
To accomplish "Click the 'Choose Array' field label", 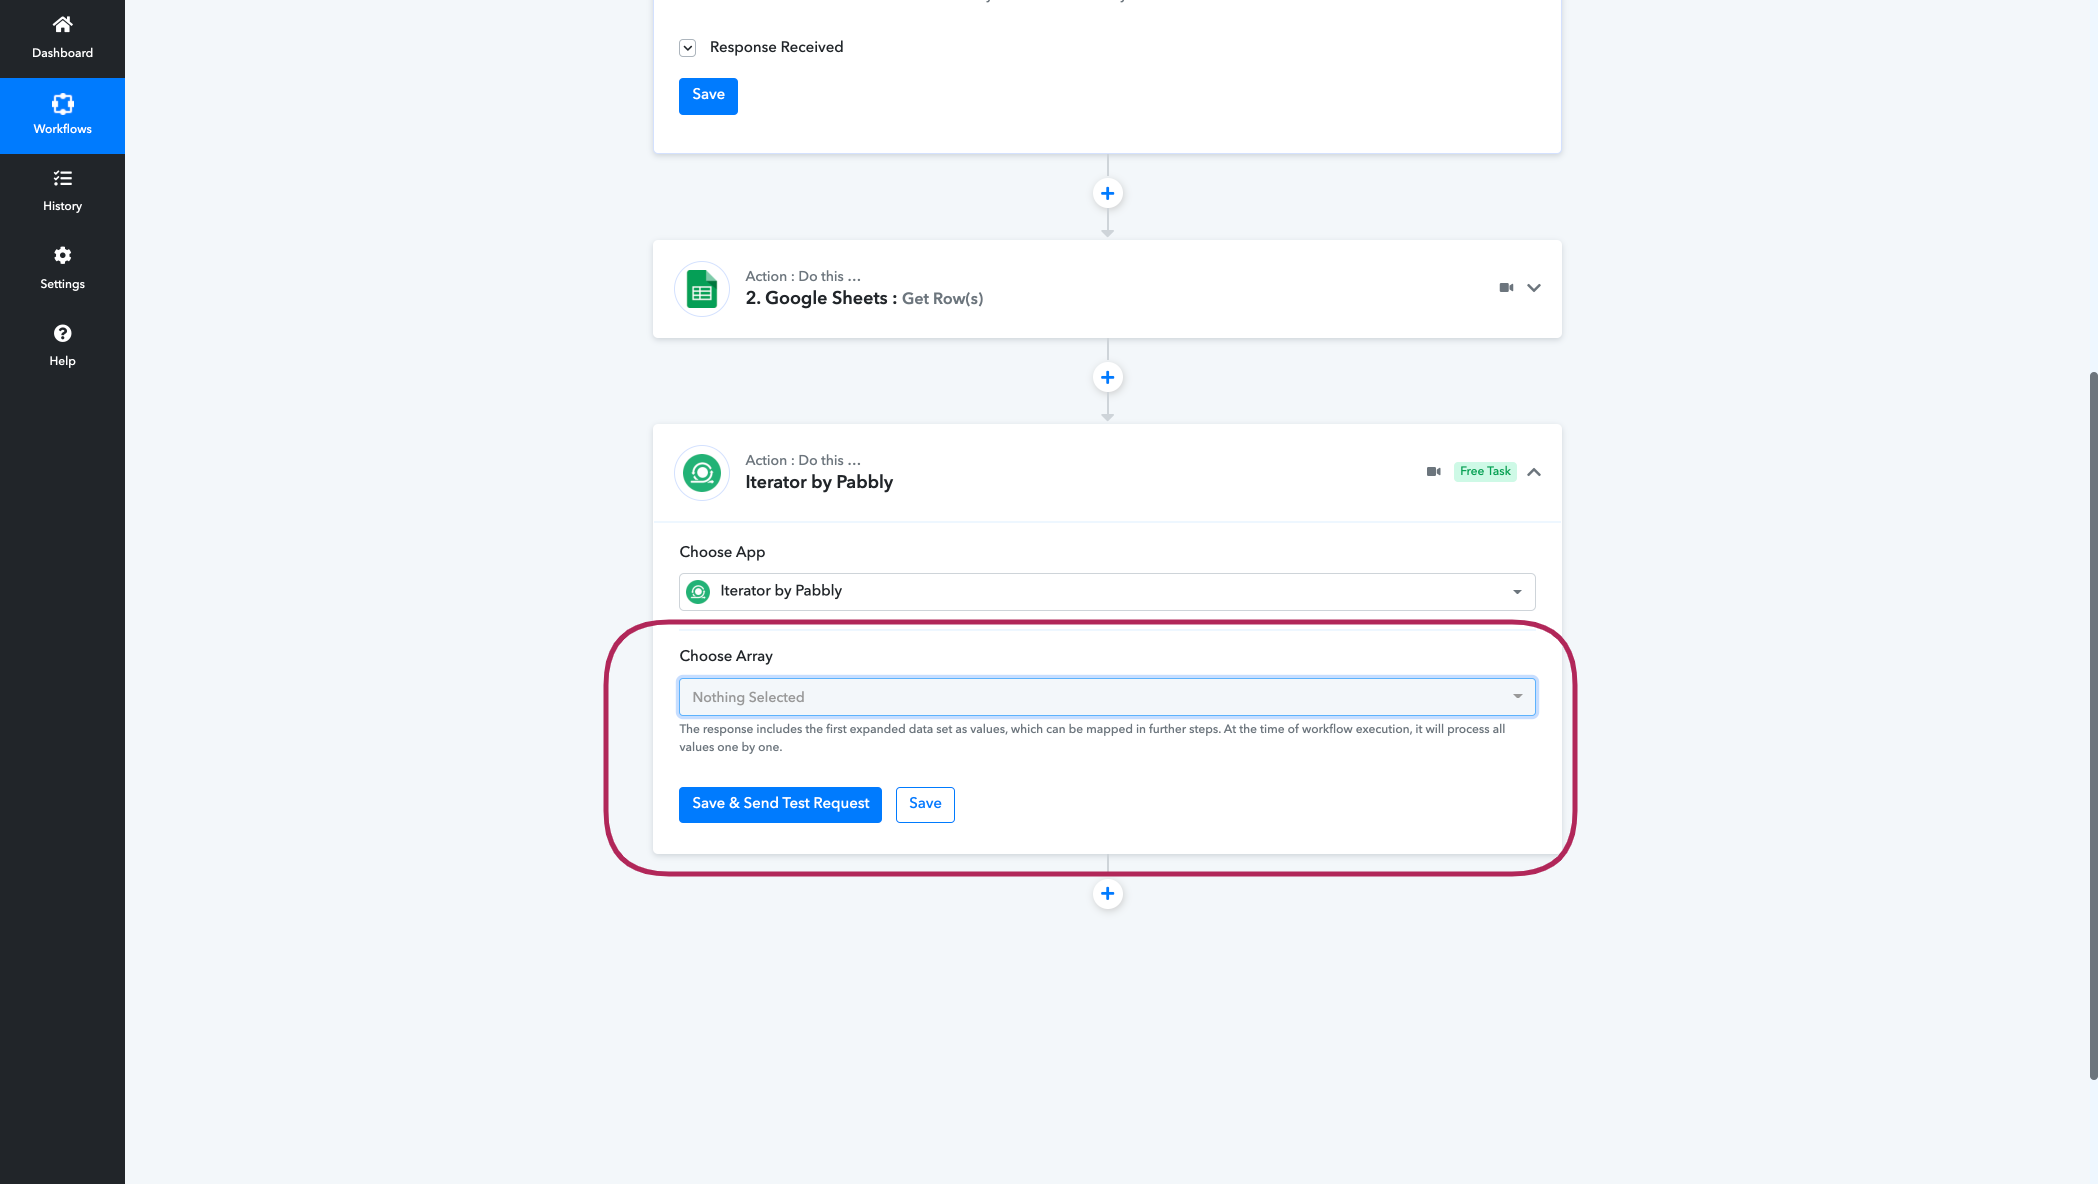I will click(726, 657).
